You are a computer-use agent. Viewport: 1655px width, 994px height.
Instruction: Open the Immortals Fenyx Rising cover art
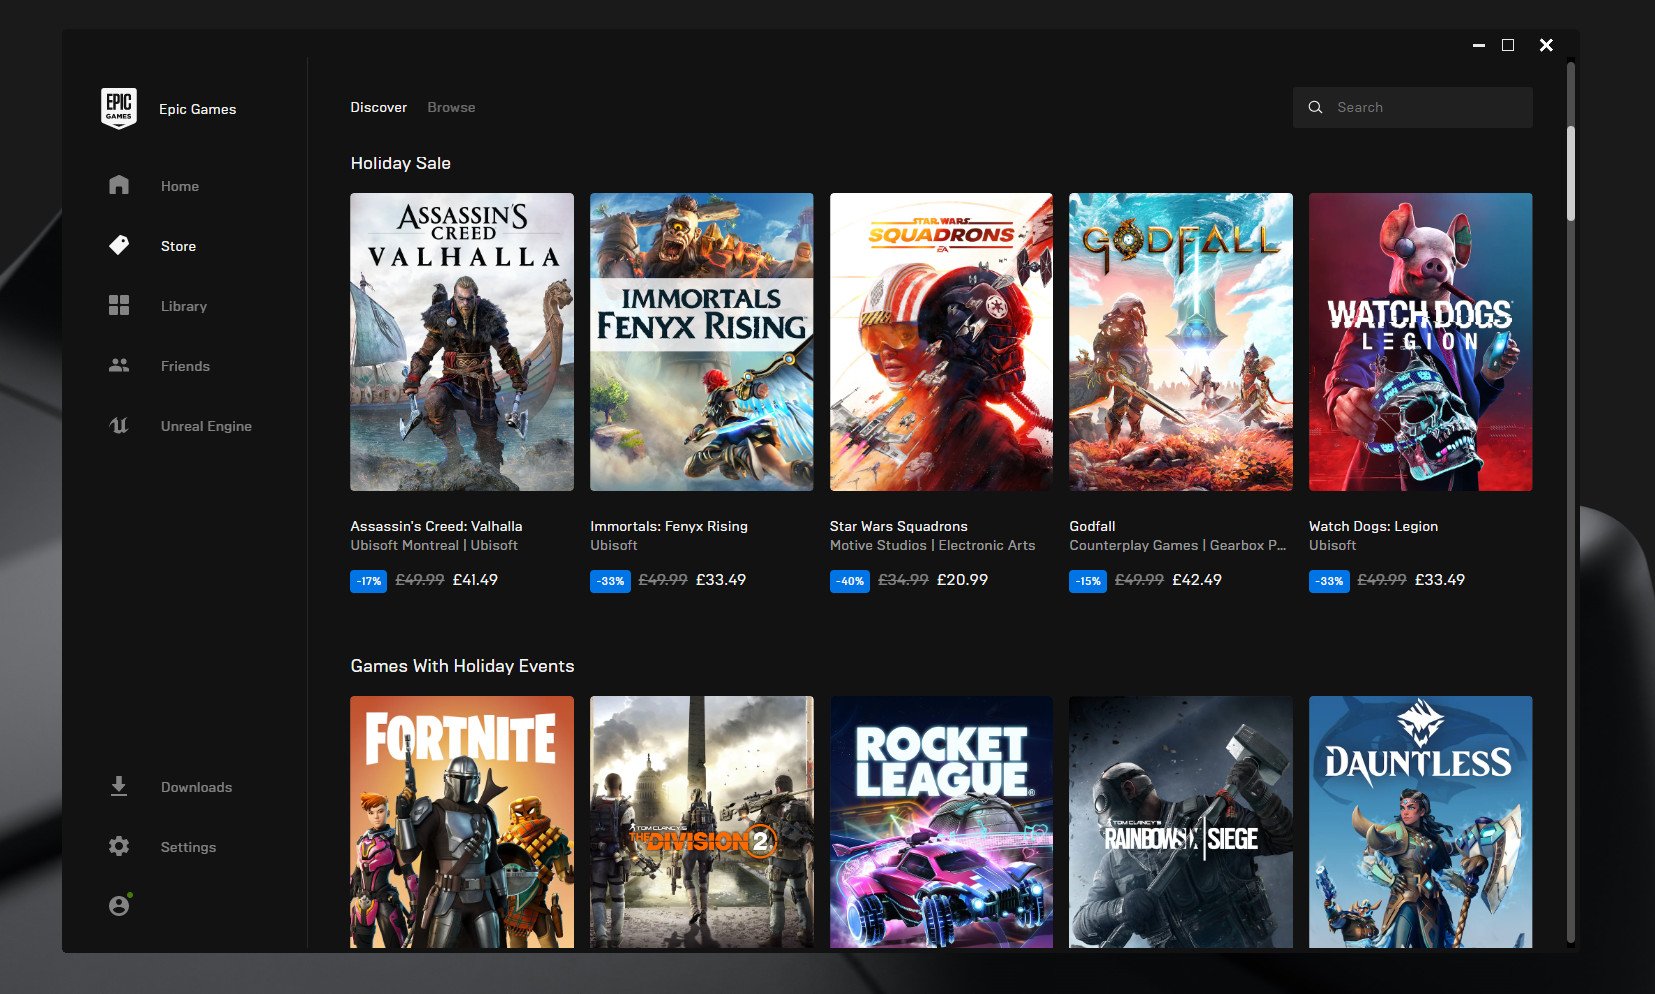701,342
